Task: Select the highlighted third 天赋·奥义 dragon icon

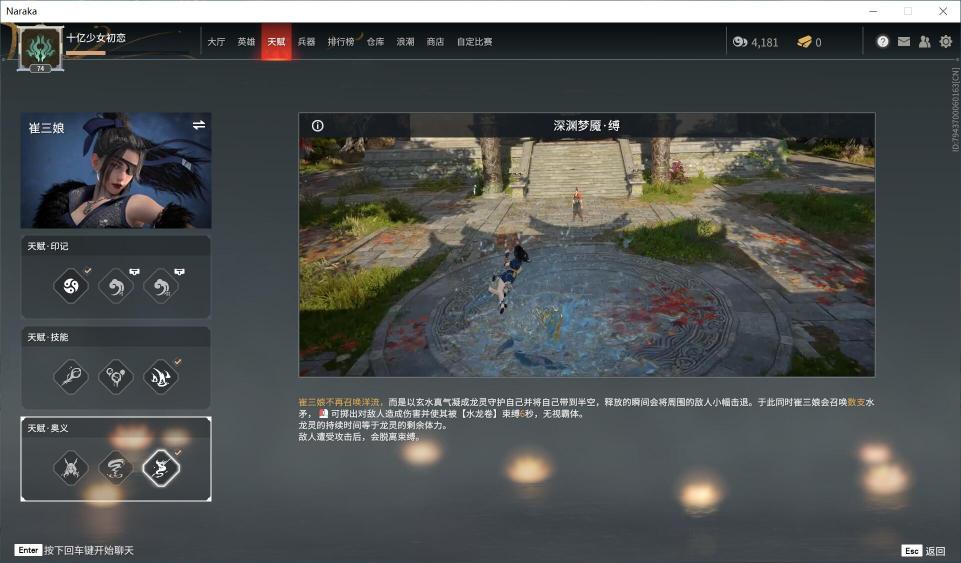Action: tap(161, 468)
